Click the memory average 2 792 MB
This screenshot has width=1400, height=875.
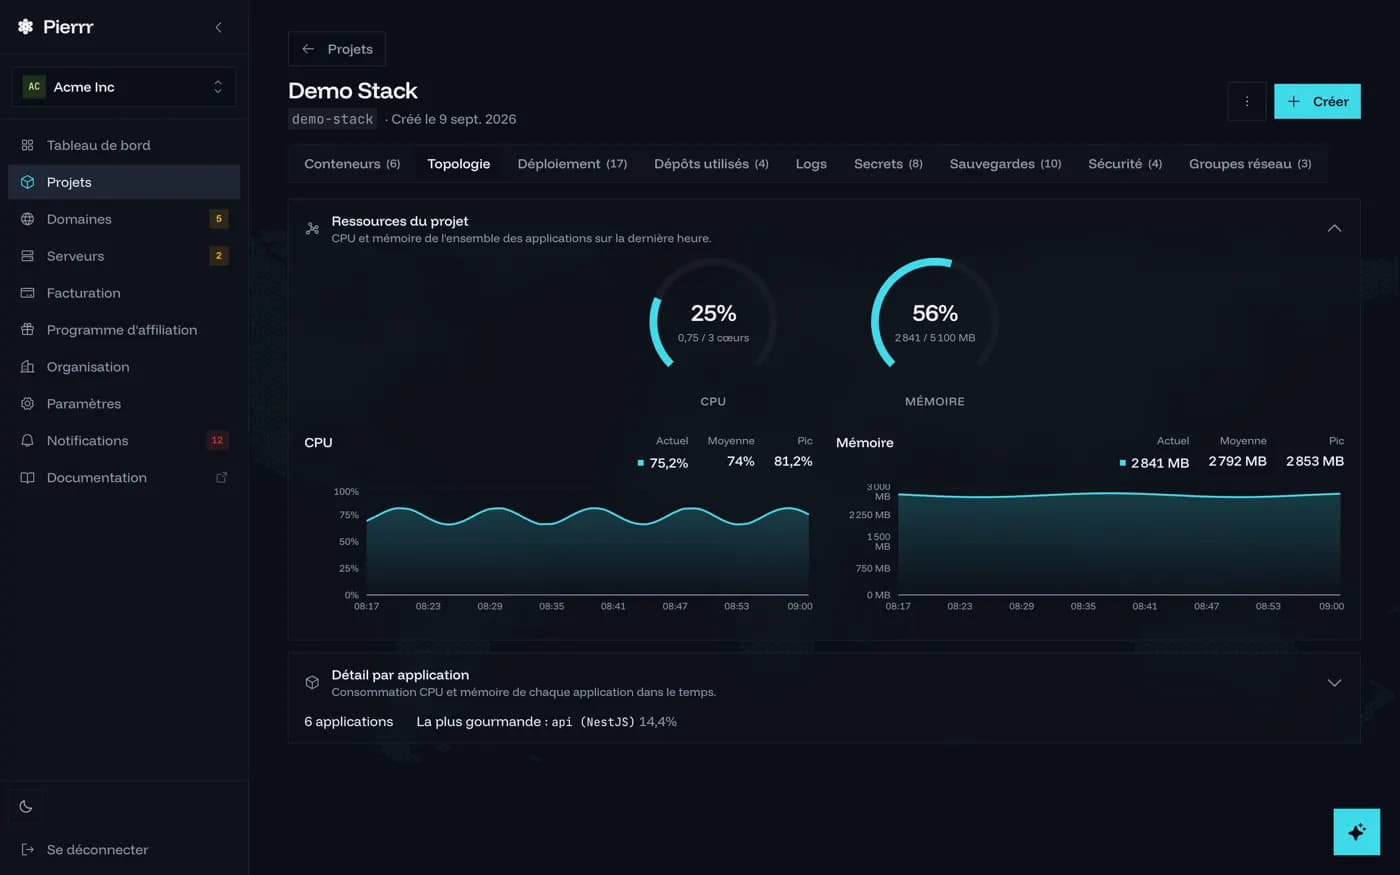1237,461
